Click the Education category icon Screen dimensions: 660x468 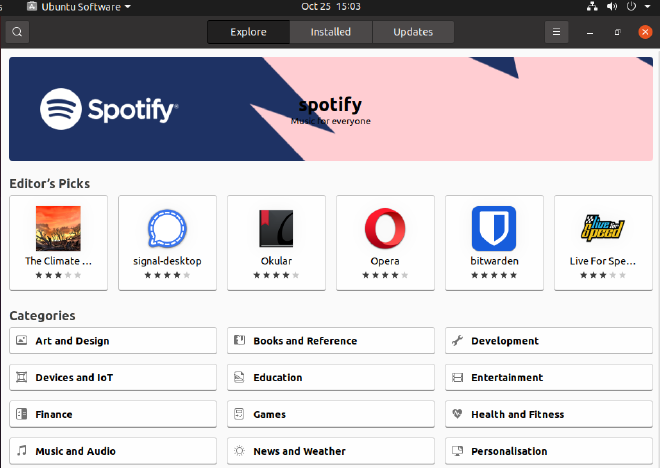(240, 377)
